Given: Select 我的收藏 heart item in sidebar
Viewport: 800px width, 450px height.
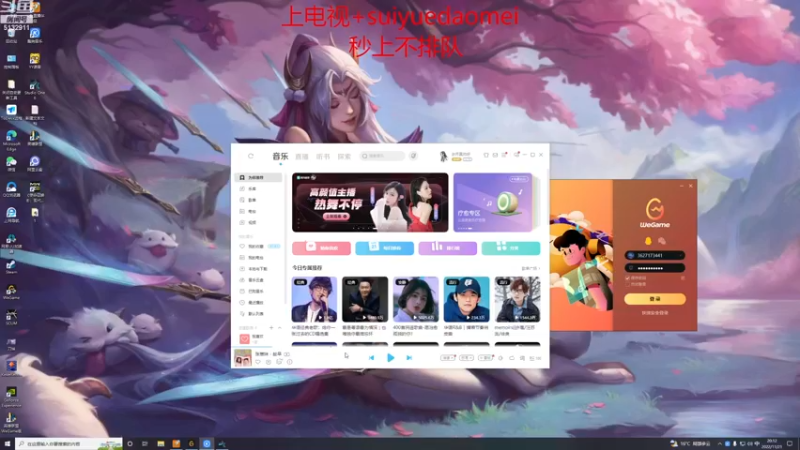Looking at the screenshot, I should click(258, 246).
